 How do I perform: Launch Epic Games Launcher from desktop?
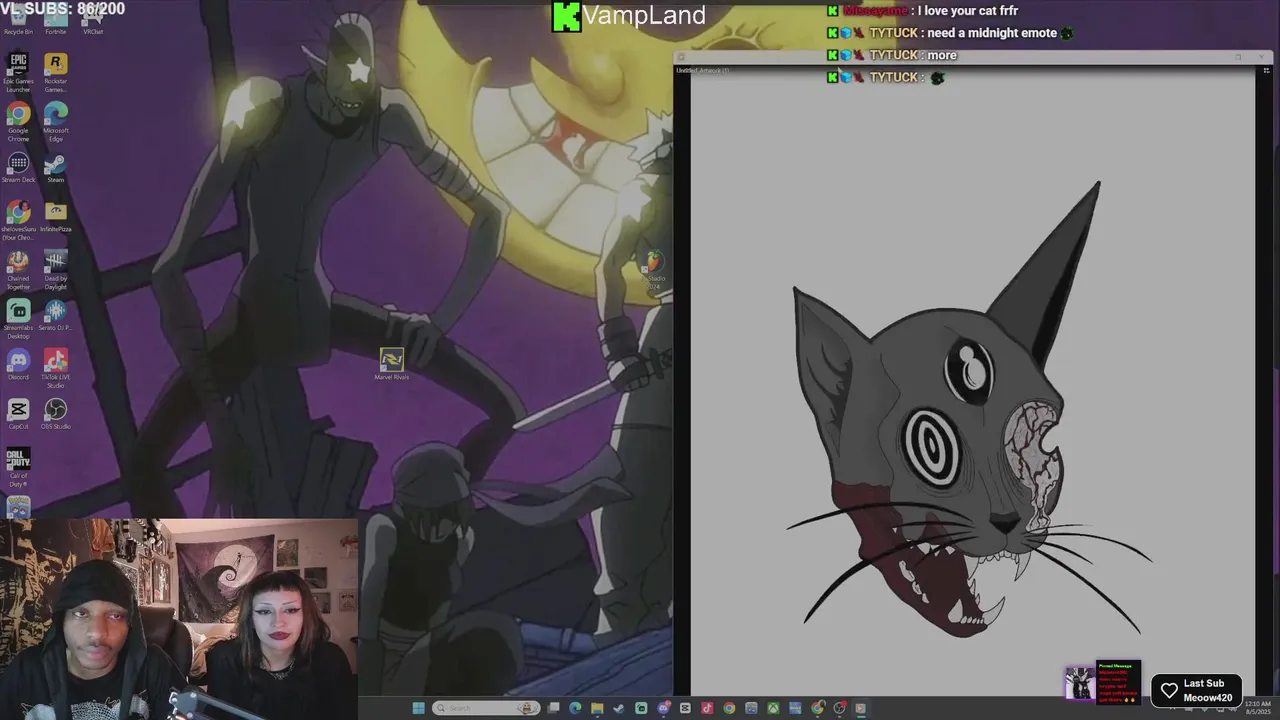tap(18, 72)
